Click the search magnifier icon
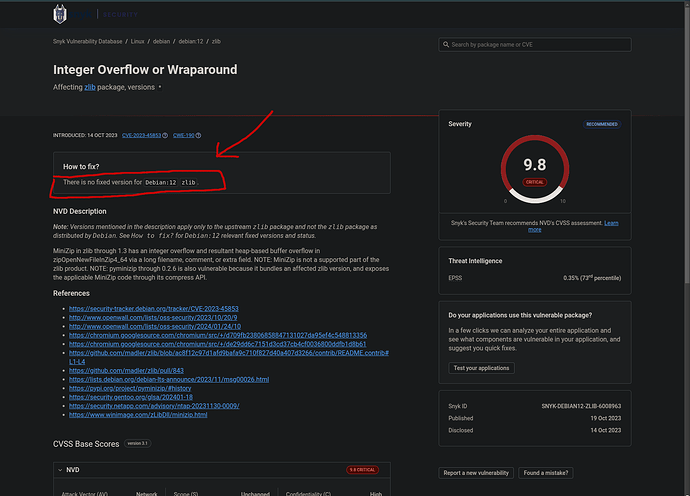This screenshot has height=496, width=690. 446,44
